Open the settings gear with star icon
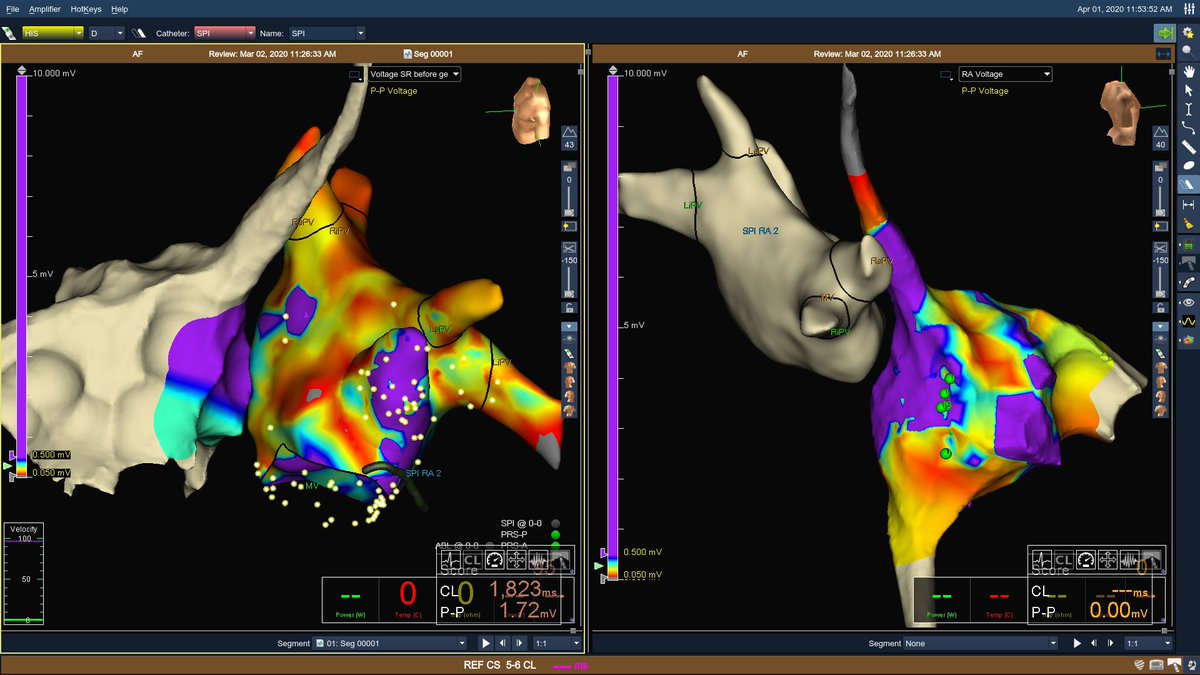The height and width of the screenshot is (675, 1200). tap(1189, 33)
